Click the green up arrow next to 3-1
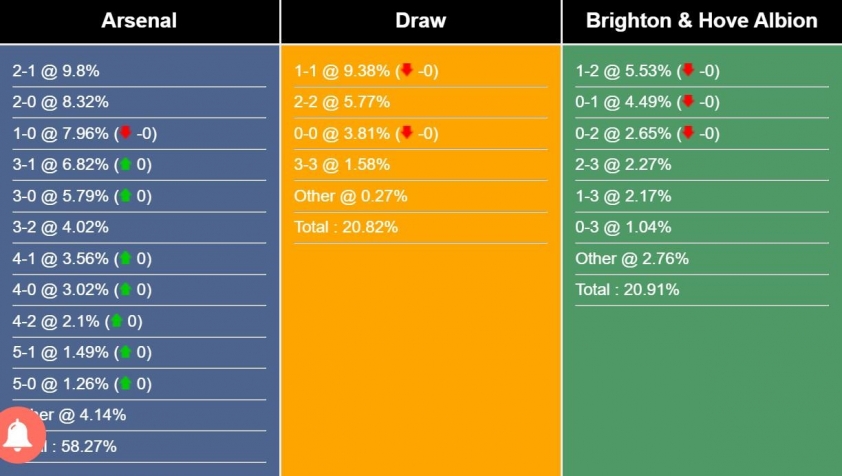This screenshot has height=476, width=842. (125, 164)
